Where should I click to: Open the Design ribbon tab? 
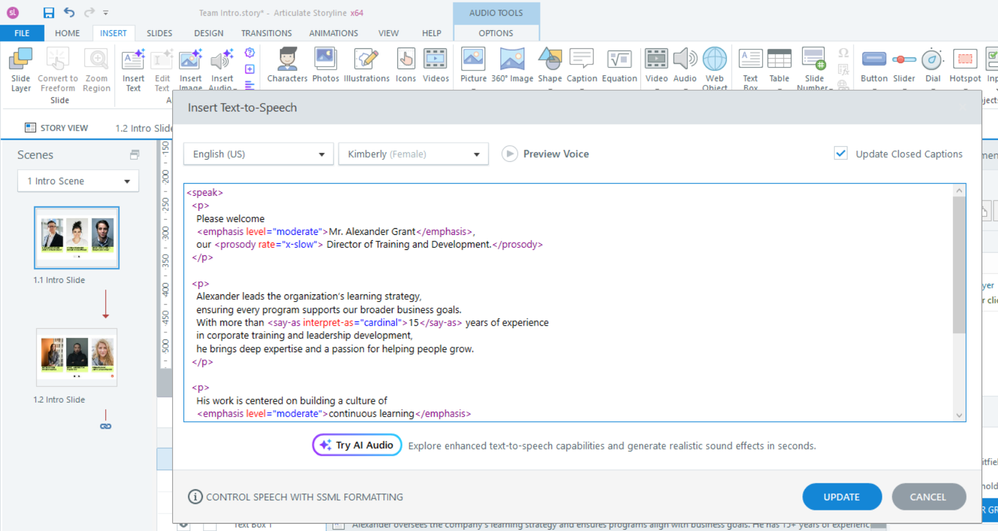coord(208,33)
